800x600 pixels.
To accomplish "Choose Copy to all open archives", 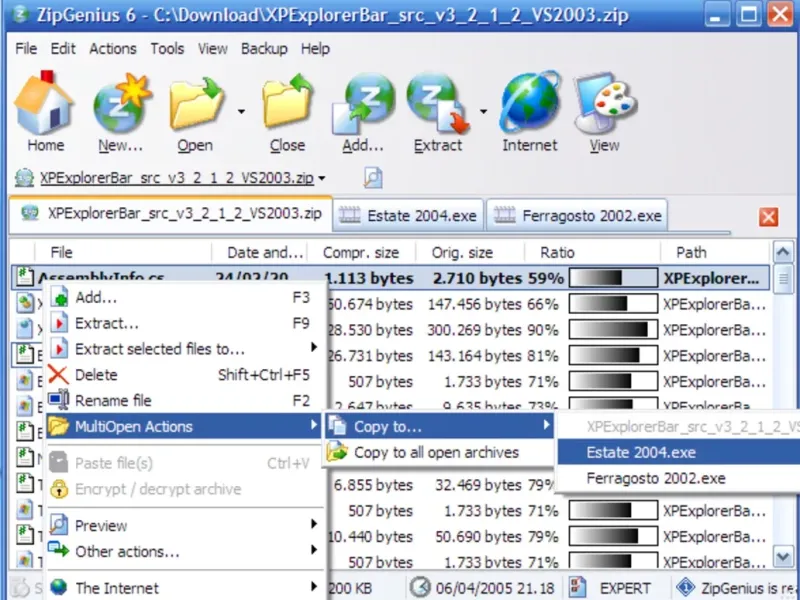I will 439,452.
